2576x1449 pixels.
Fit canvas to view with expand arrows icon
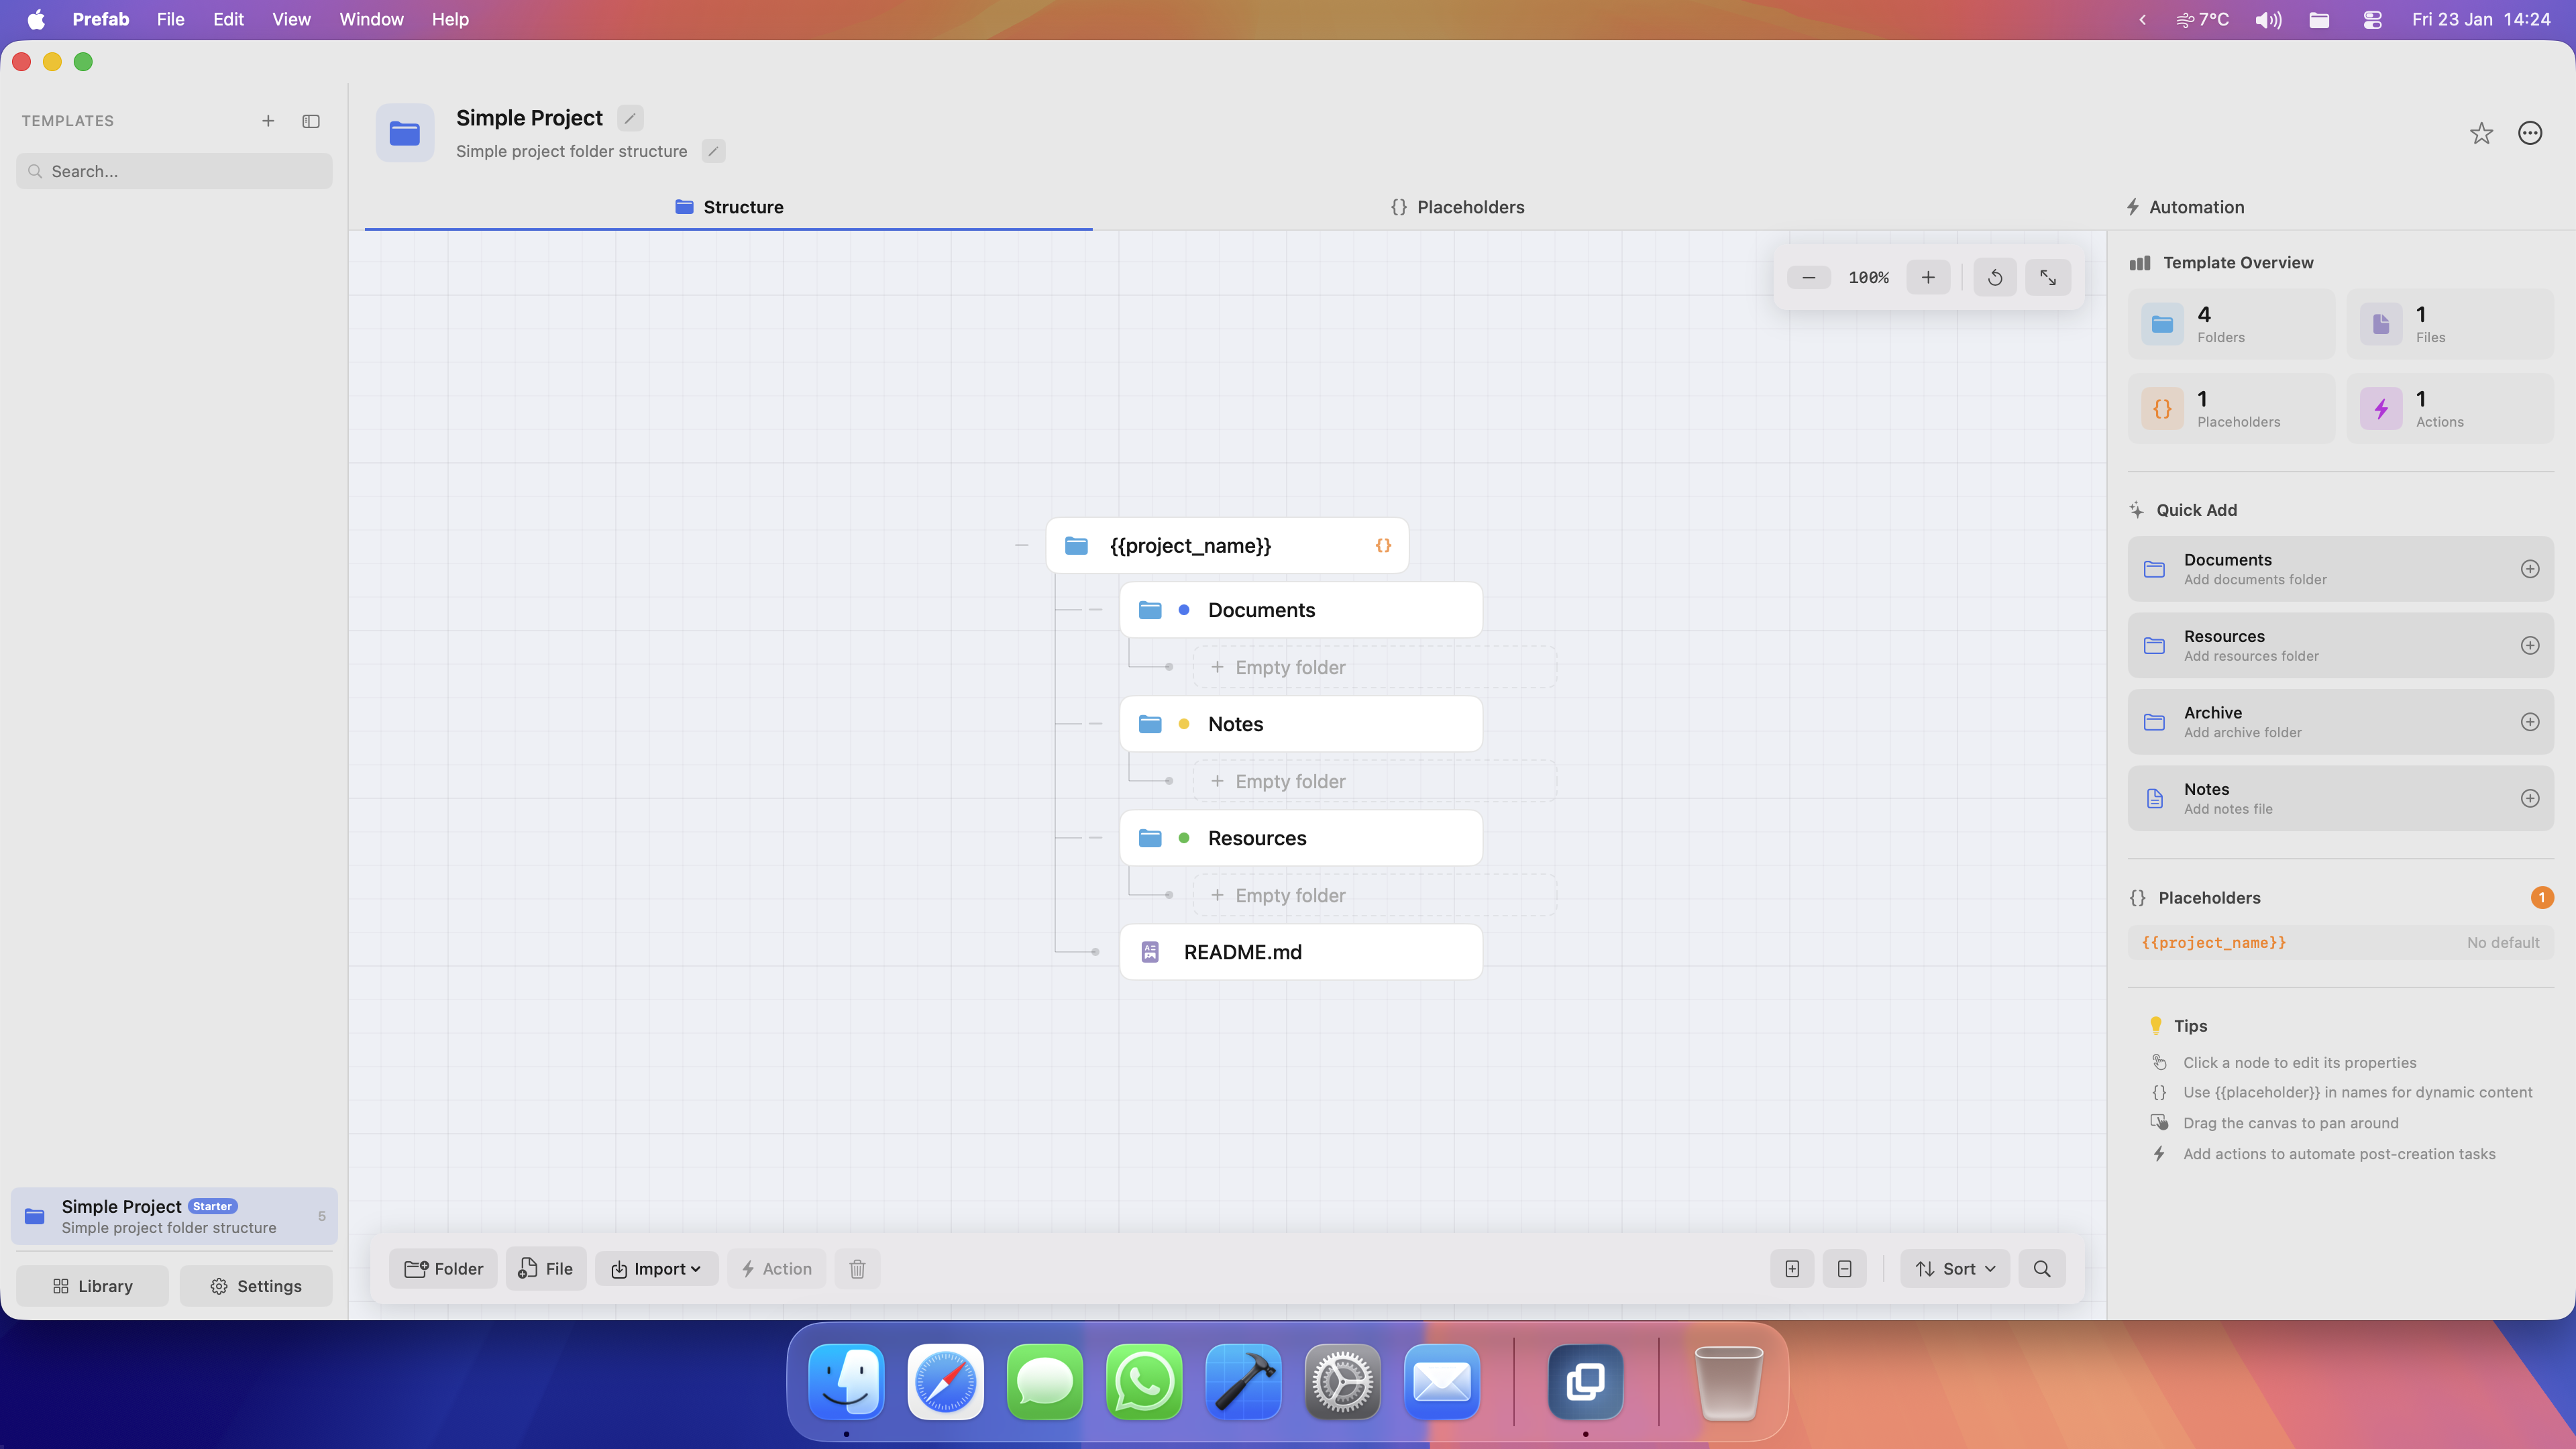(2048, 277)
